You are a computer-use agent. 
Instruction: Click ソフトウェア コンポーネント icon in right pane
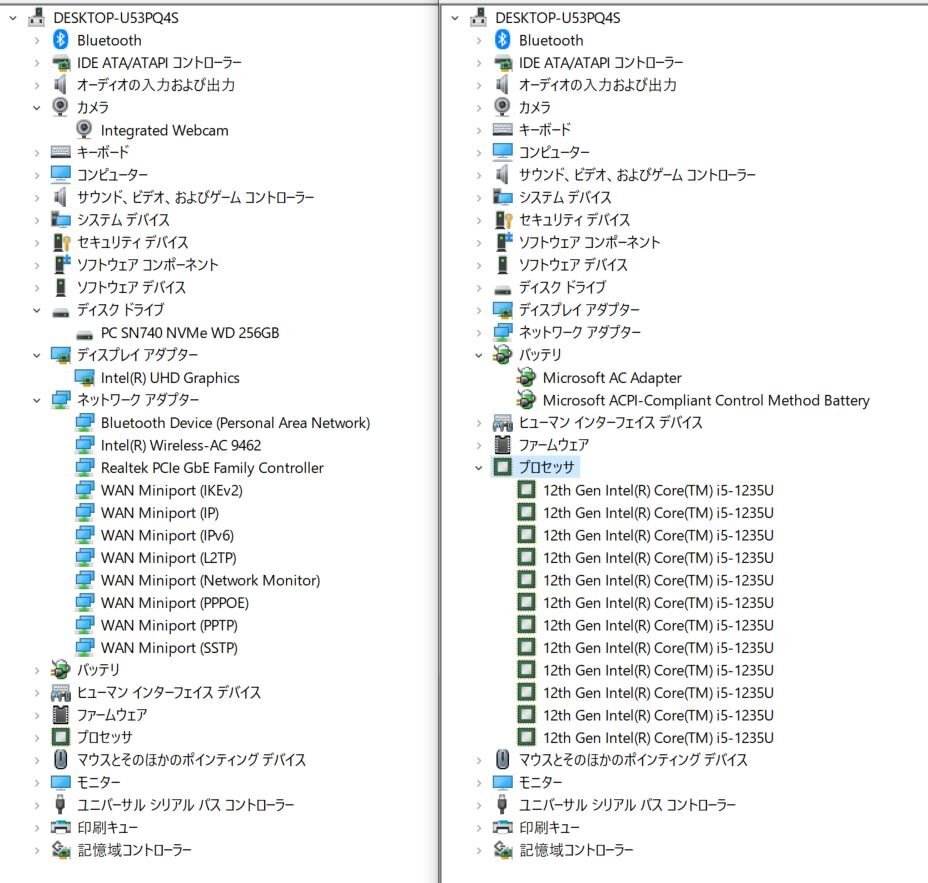tap(504, 242)
